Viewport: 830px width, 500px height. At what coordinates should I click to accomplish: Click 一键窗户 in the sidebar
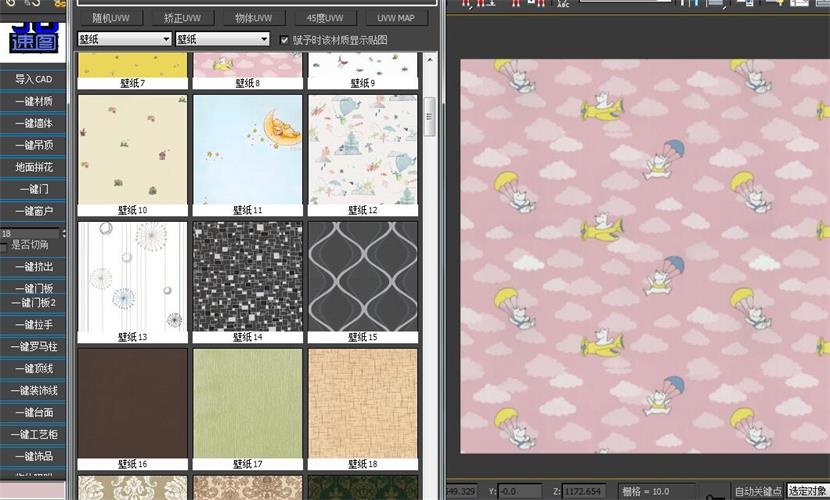pos(33,211)
